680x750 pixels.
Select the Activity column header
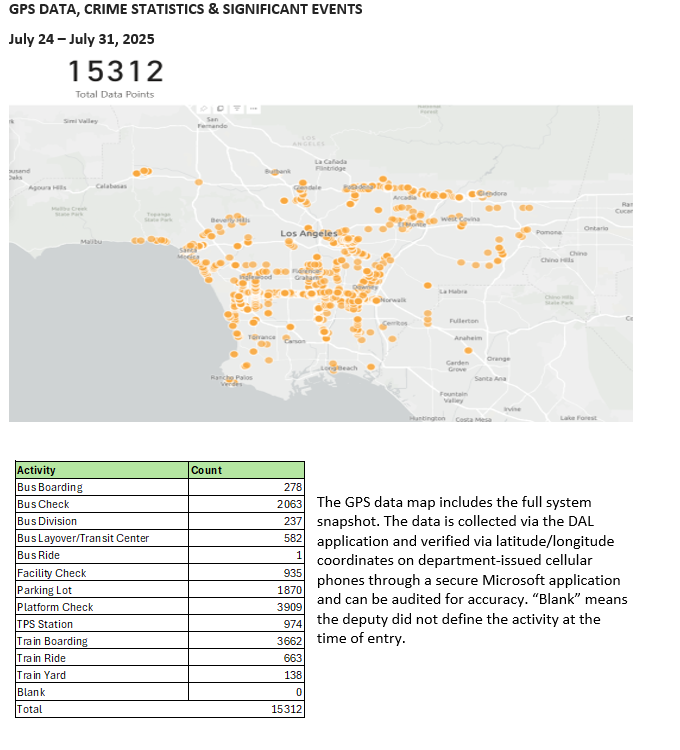pos(37,469)
